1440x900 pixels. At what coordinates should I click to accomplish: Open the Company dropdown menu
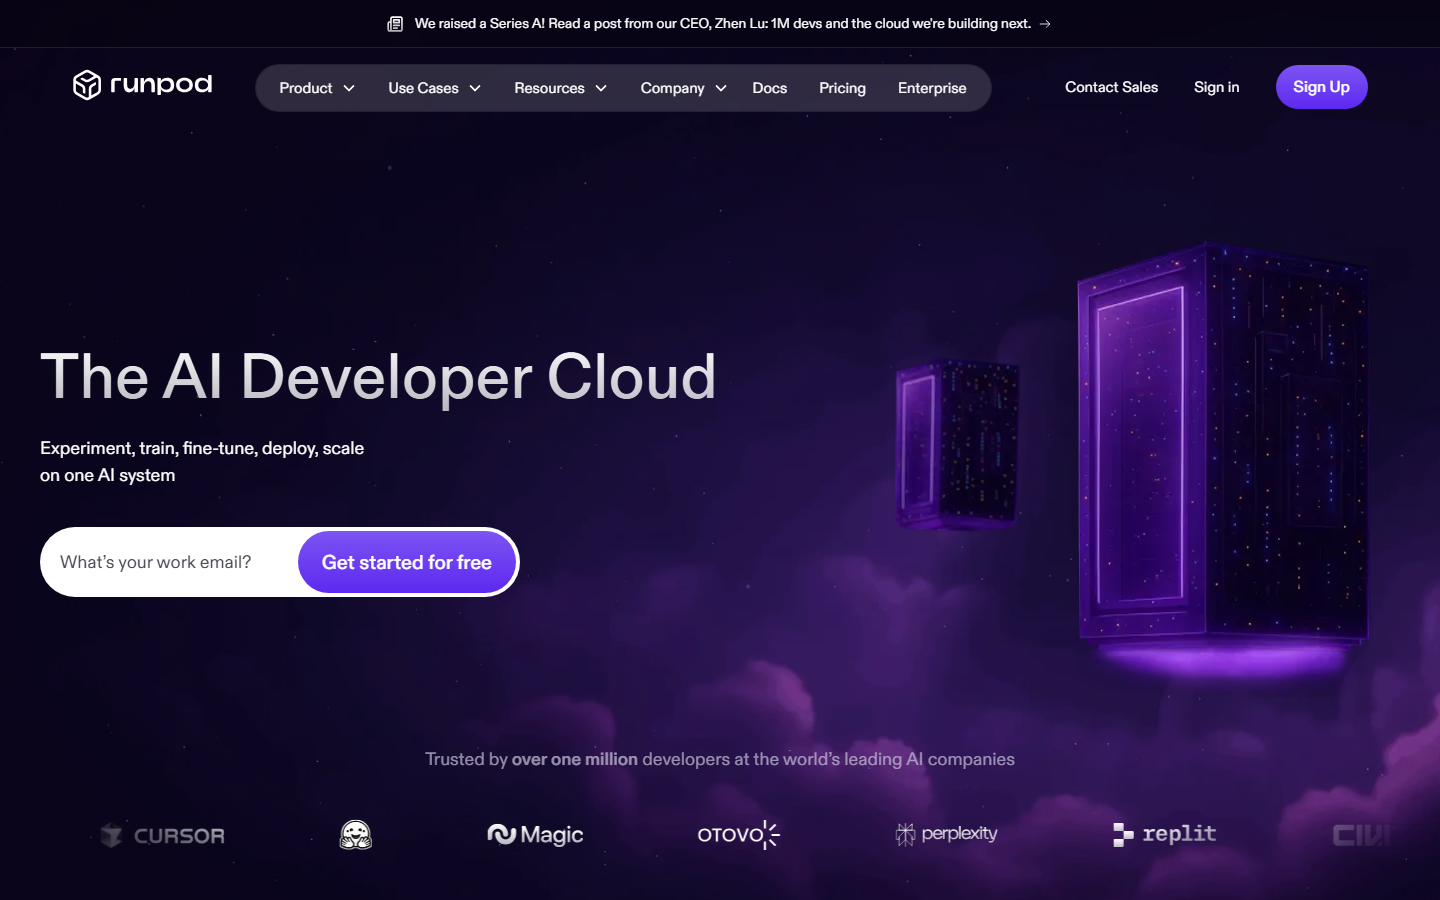pos(684,88)
